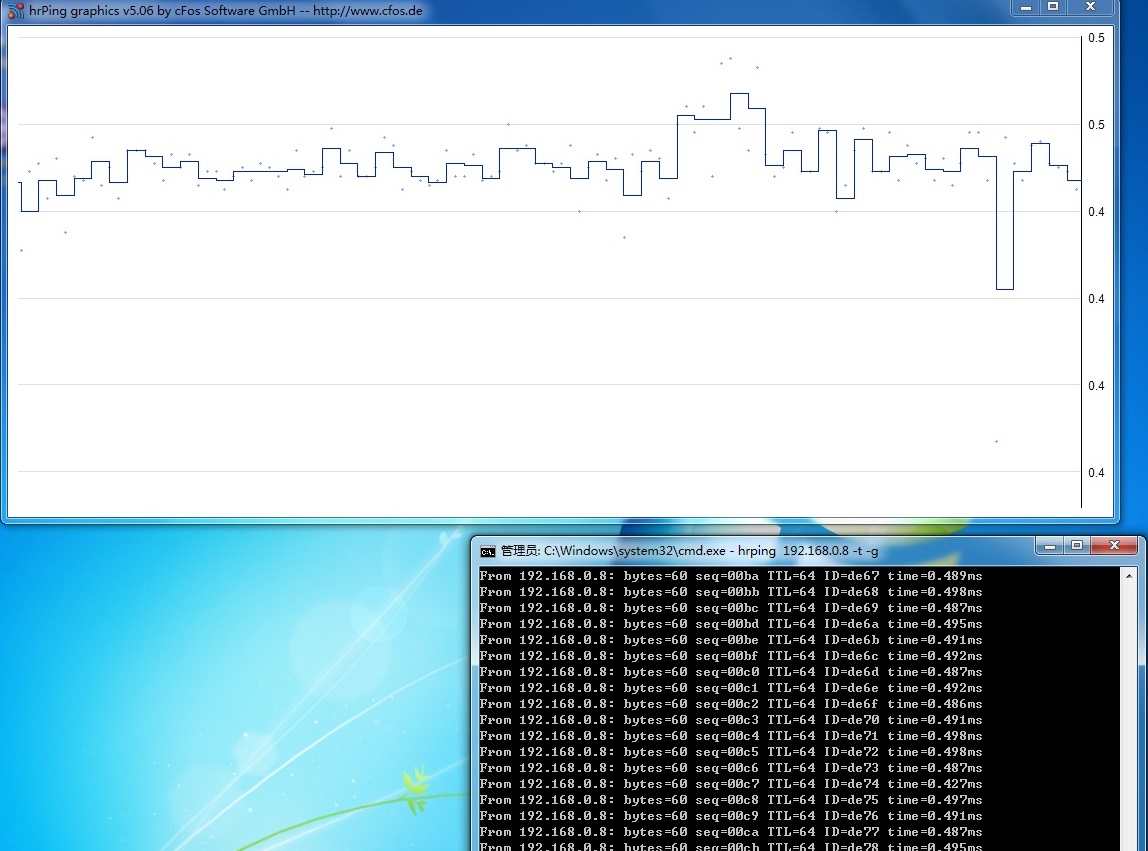Click the deepest dip in the graph line
Viewport: 1148px width, 851px height.
click(x=1004, y=289)
